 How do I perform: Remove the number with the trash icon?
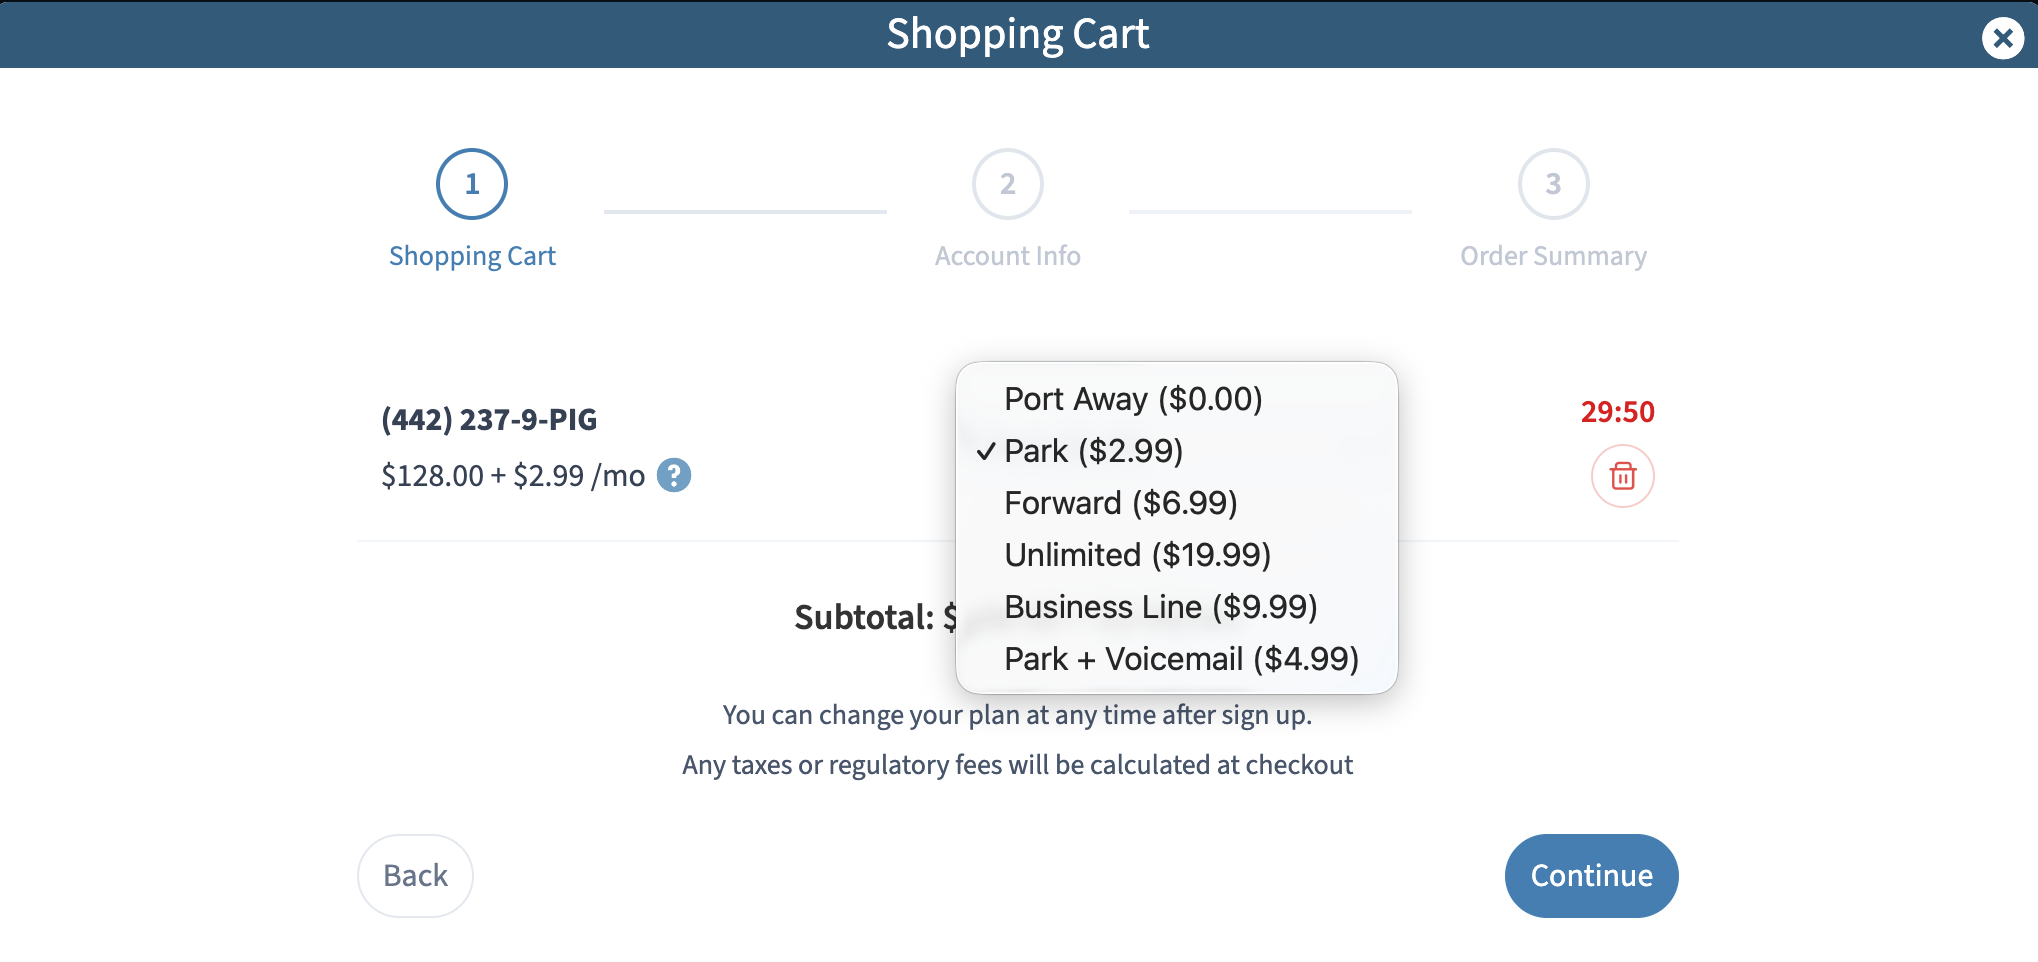(1622, 476)
